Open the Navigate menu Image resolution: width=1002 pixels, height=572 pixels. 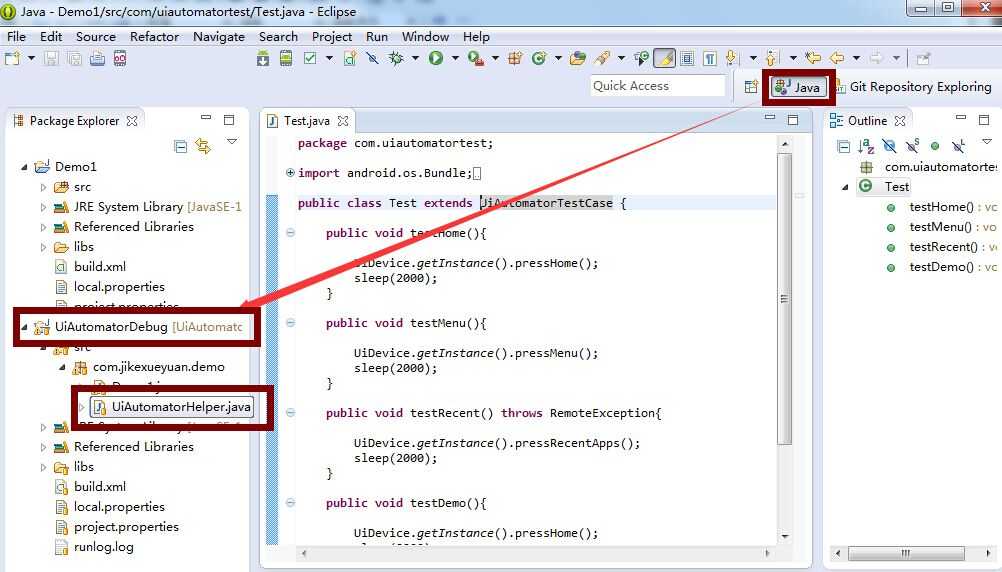pos(219,36)
